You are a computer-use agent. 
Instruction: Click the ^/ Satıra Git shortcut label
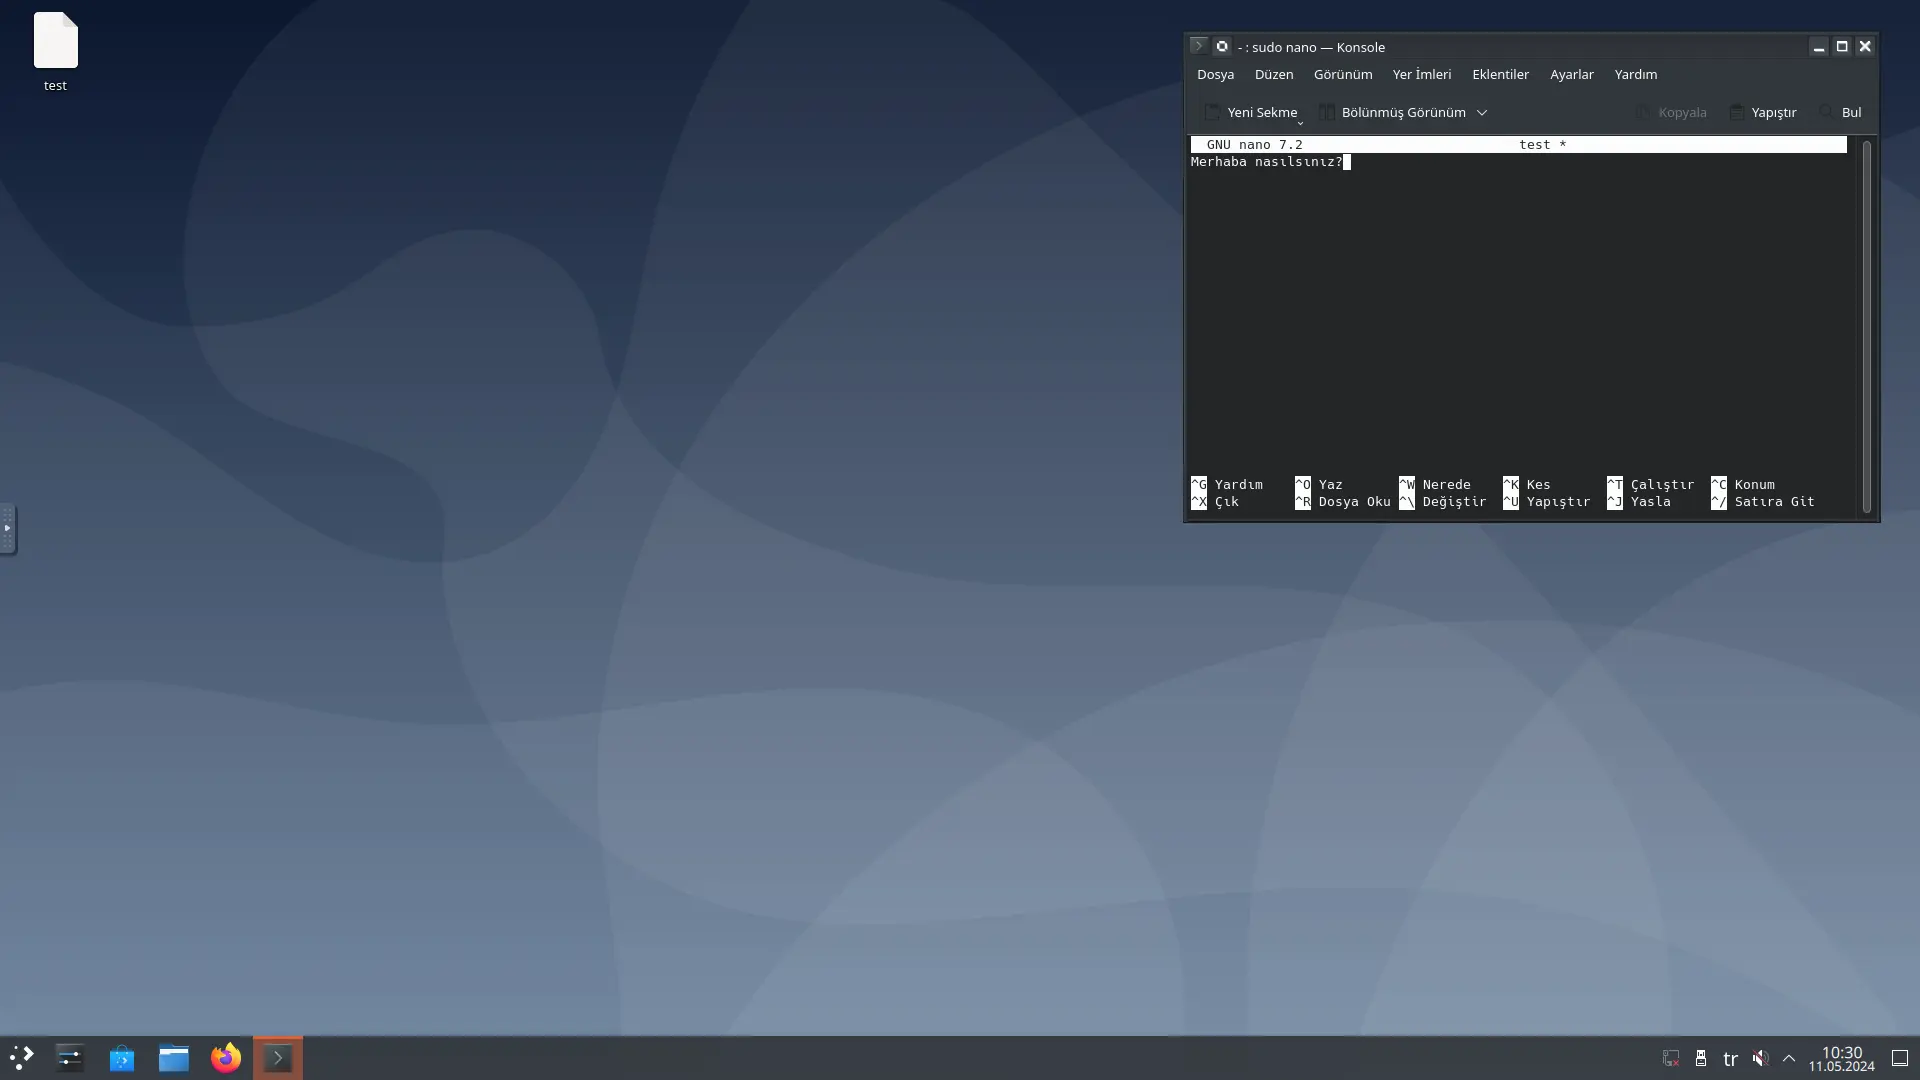(x=1763, y=502)
